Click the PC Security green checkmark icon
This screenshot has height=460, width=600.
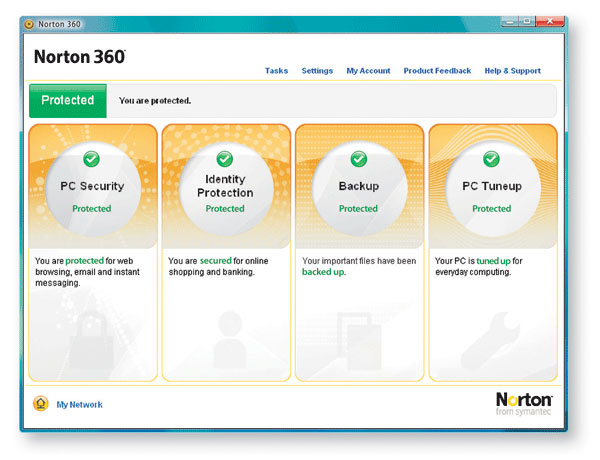tap(92, 159)
